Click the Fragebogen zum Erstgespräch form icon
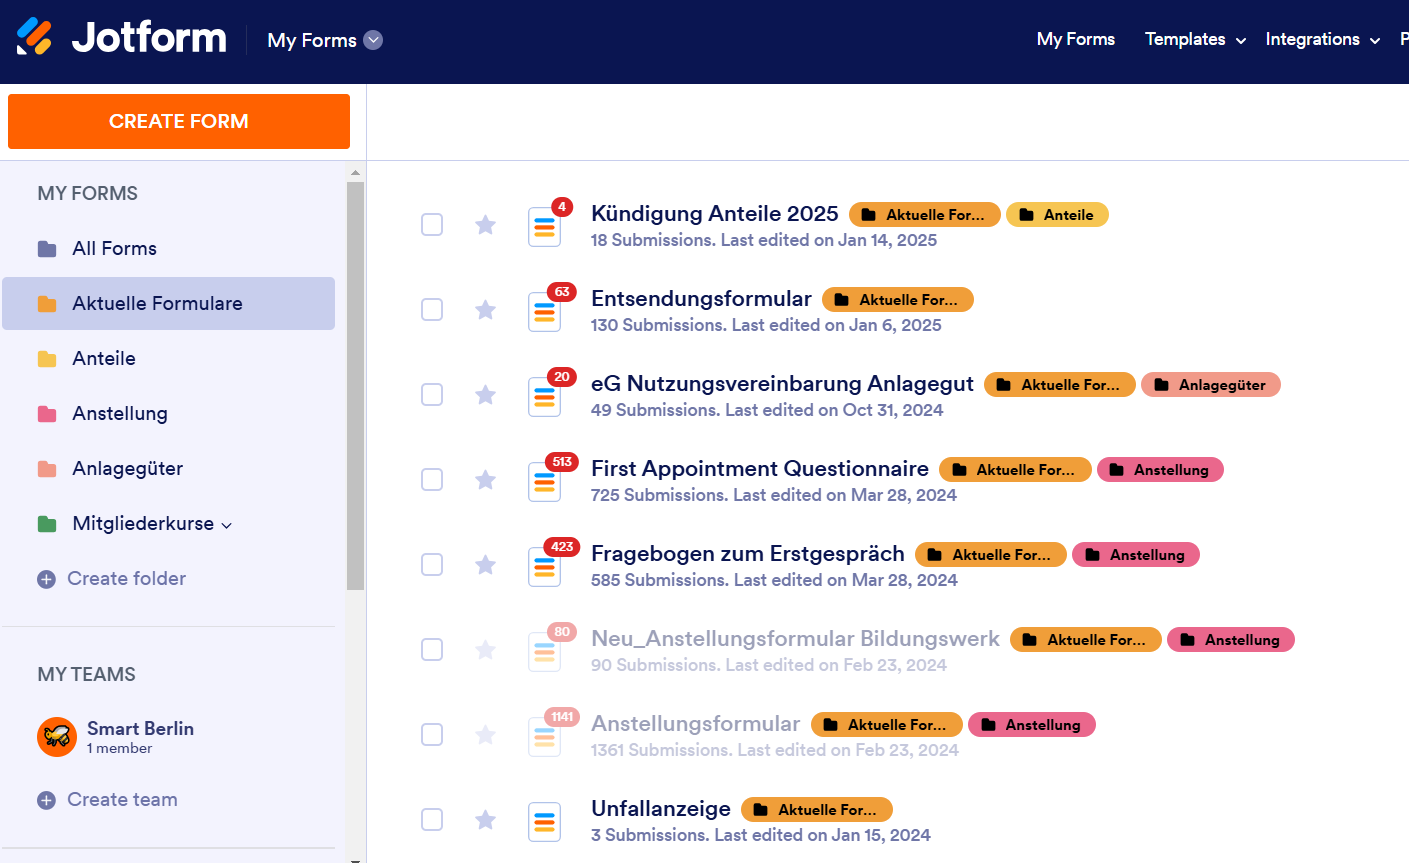Viewport: 1409px width, 863px height. coord(544,567)
